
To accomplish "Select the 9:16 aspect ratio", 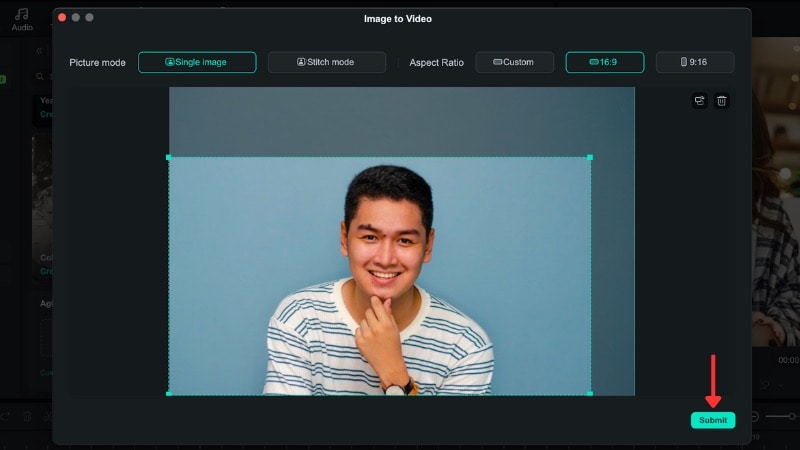I will pyautogui.click(x=695, y=62).
